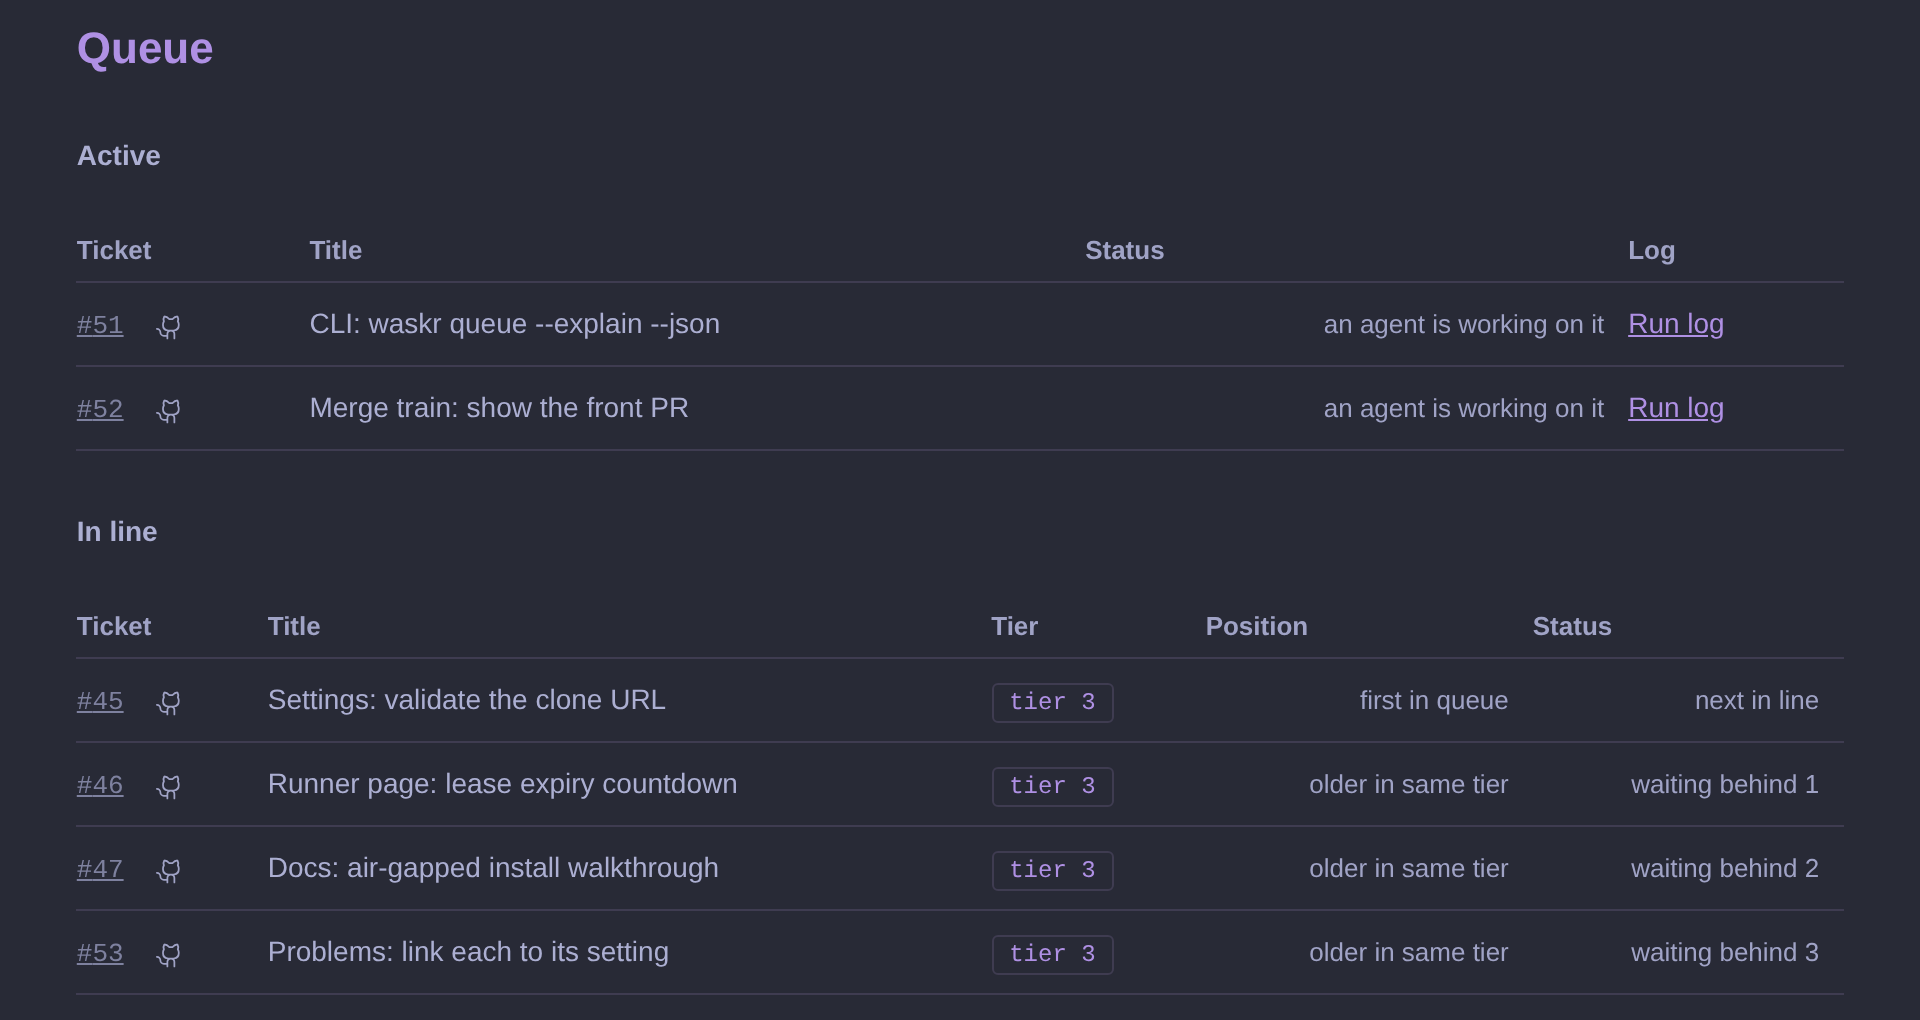Click 'next in line' status cell
The image size is (1920, 1020).
[1757, 701]
